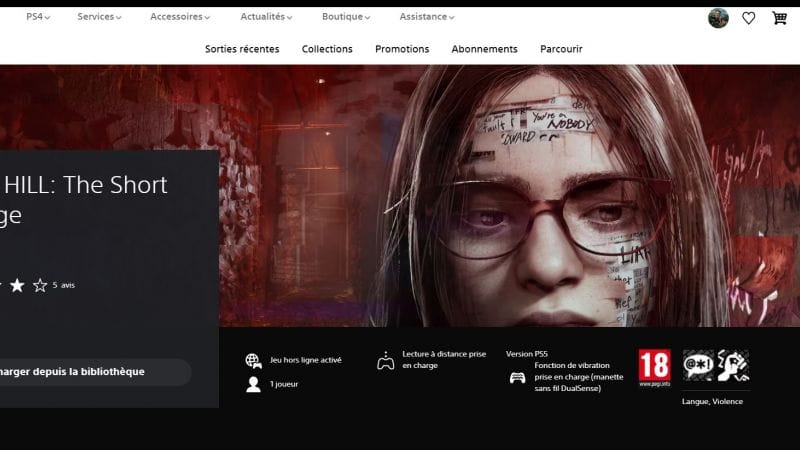Click the filled rating star

click(17, 285)
